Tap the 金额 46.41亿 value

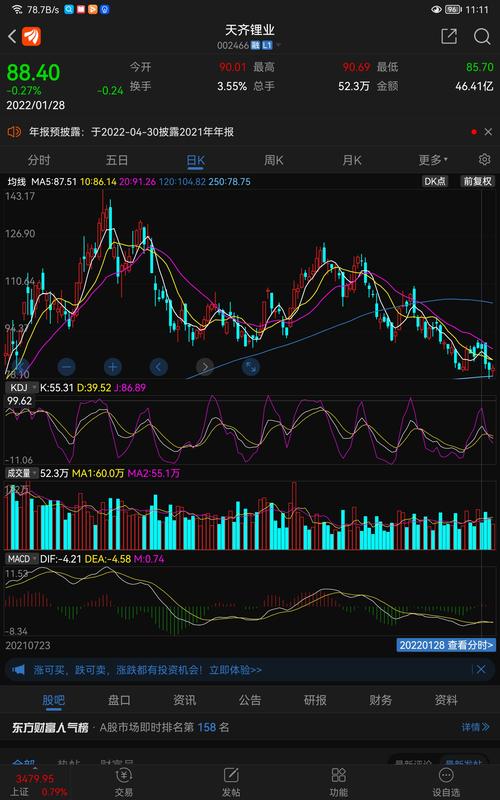click(474, 86)
